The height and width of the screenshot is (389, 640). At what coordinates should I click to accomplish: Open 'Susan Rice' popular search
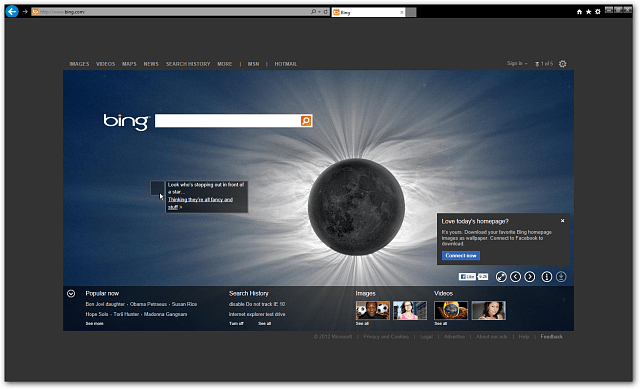click(x=184, y=304)
